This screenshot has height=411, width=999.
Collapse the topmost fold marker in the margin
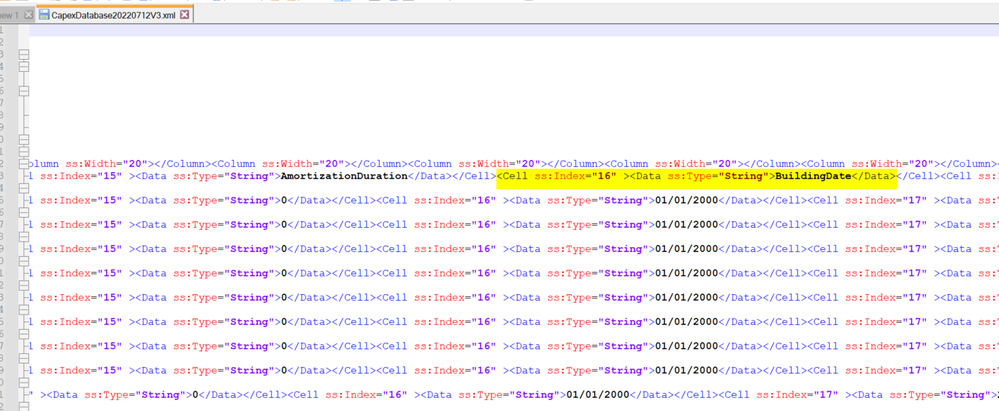(22, 53)
